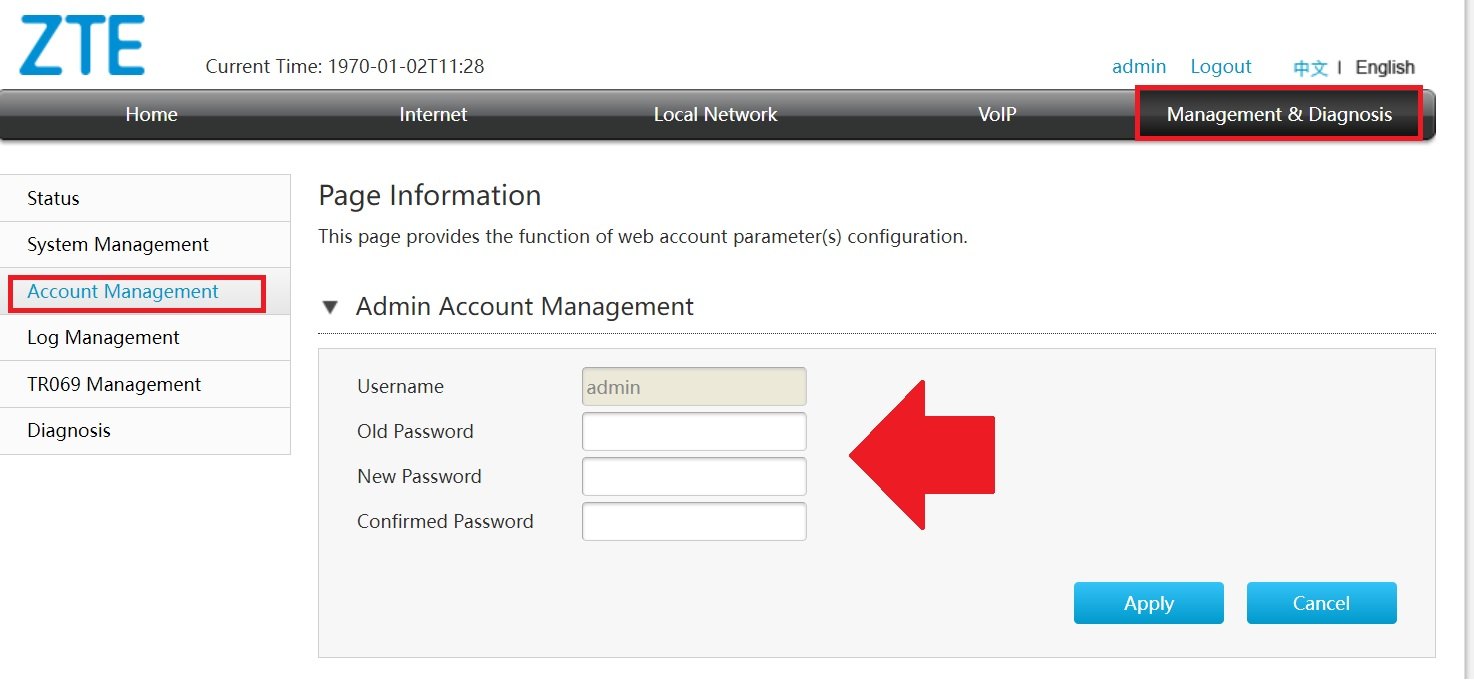This screenshot has height=689, width=1474.
Task: Open System Management in the sidebar
Action: [x=118, y=245]
